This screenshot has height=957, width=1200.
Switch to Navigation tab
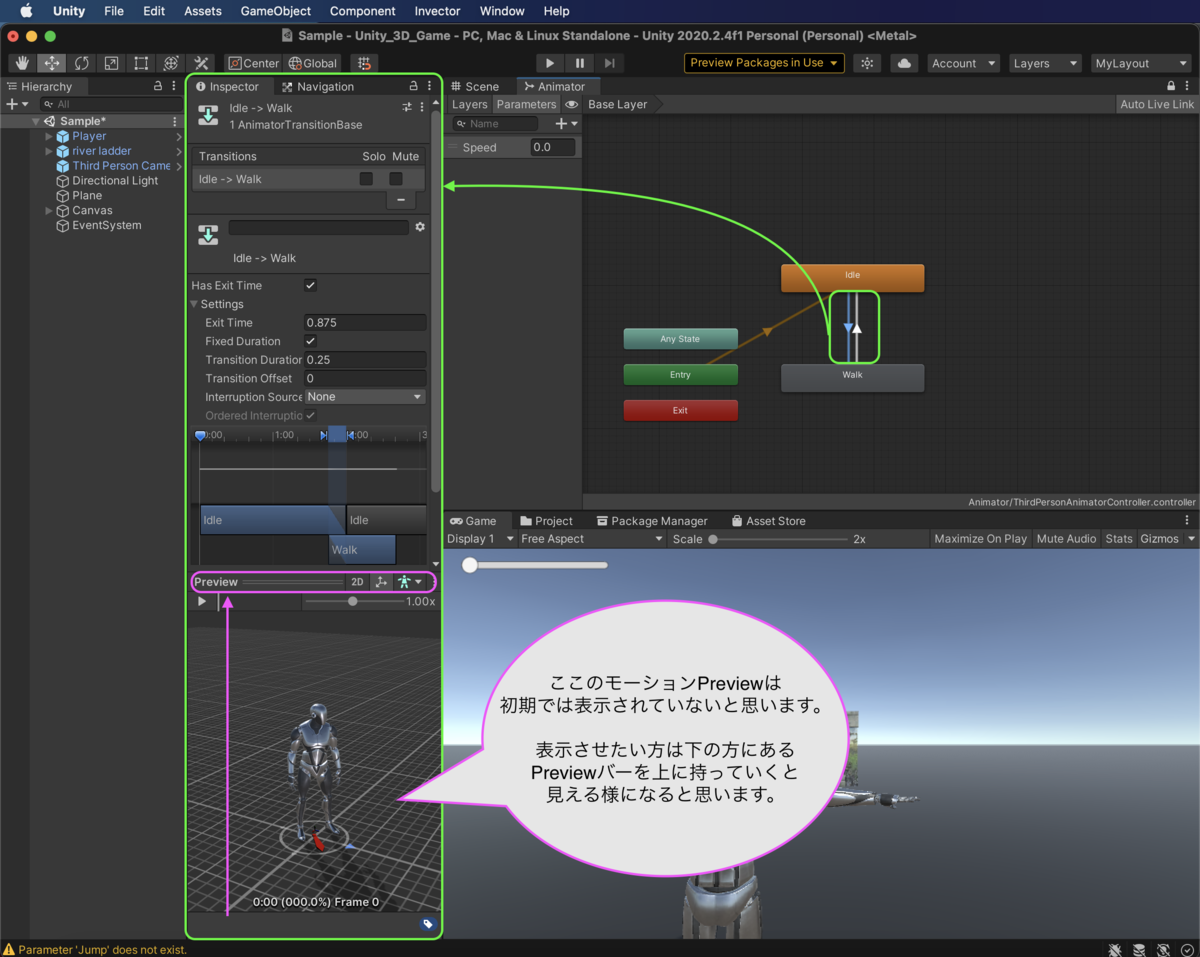[318, 86]
